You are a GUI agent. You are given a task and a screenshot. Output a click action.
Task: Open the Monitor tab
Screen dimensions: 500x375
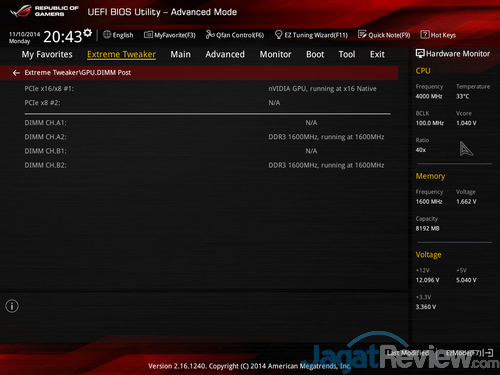(x=275, y=54)
